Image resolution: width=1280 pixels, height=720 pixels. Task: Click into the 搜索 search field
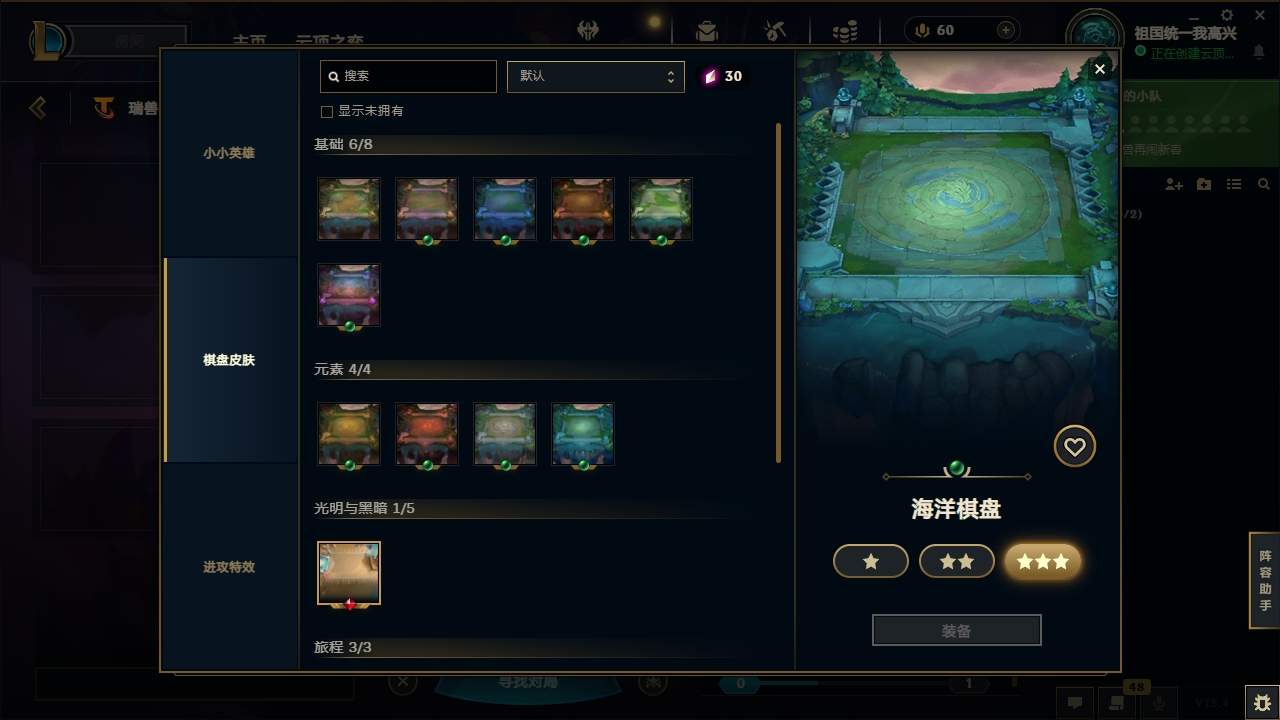coord(408,76)
